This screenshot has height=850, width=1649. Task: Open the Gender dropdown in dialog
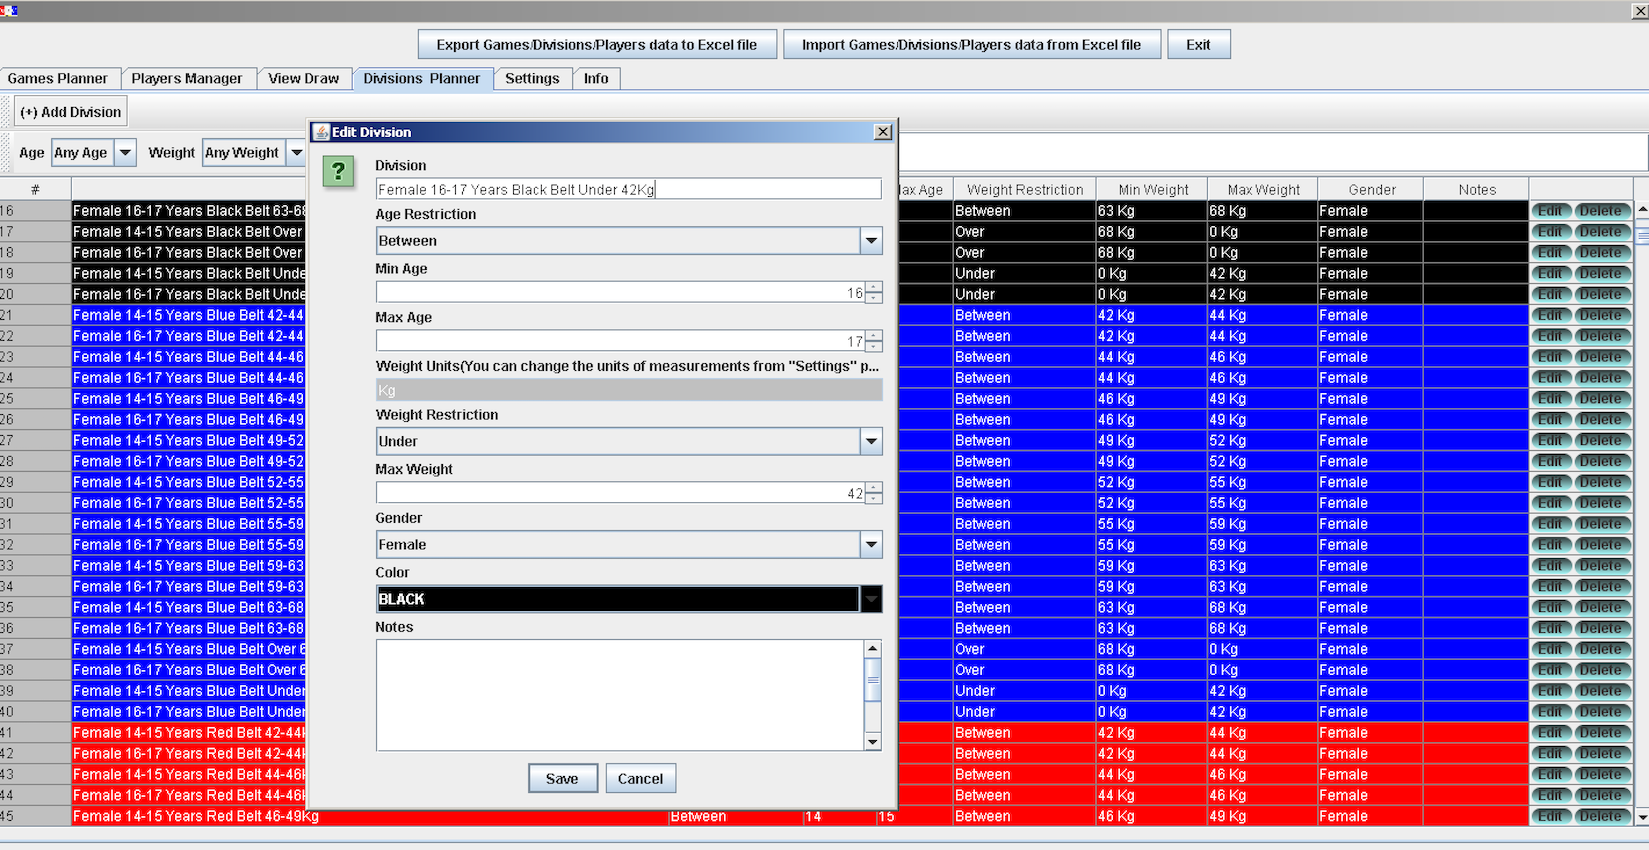[871, 545]
